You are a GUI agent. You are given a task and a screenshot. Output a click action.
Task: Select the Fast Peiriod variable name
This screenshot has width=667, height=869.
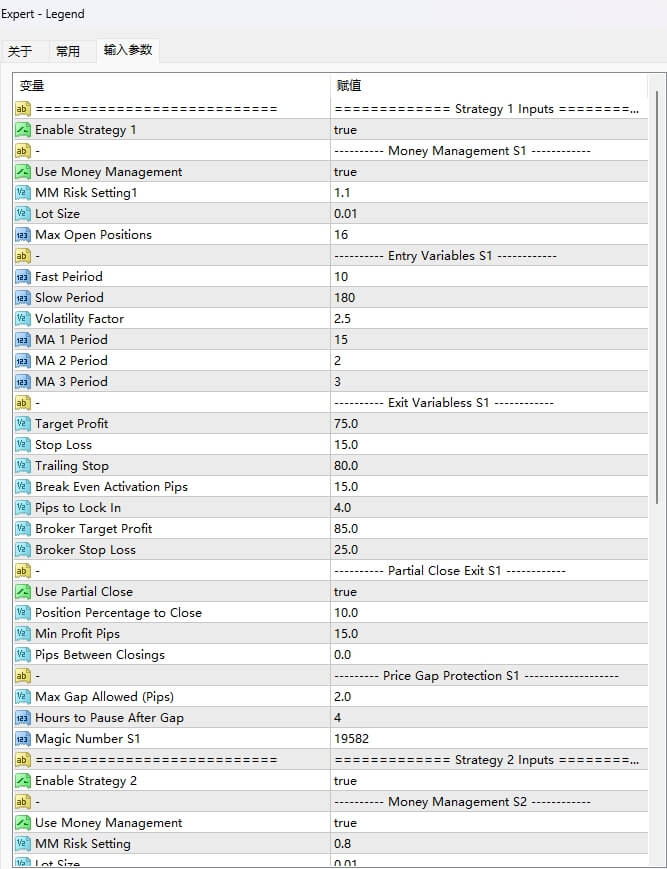69,277
